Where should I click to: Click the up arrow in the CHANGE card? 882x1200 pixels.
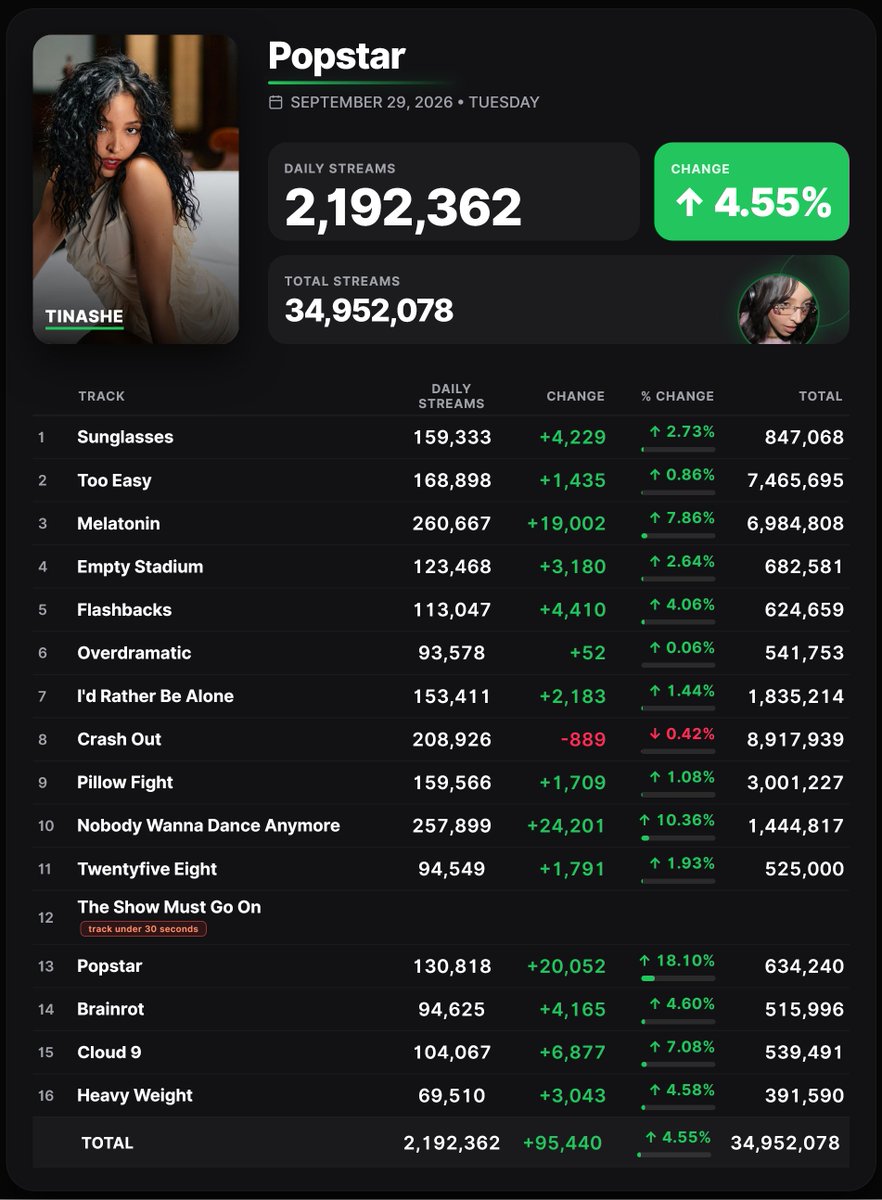tap(688, 204)
